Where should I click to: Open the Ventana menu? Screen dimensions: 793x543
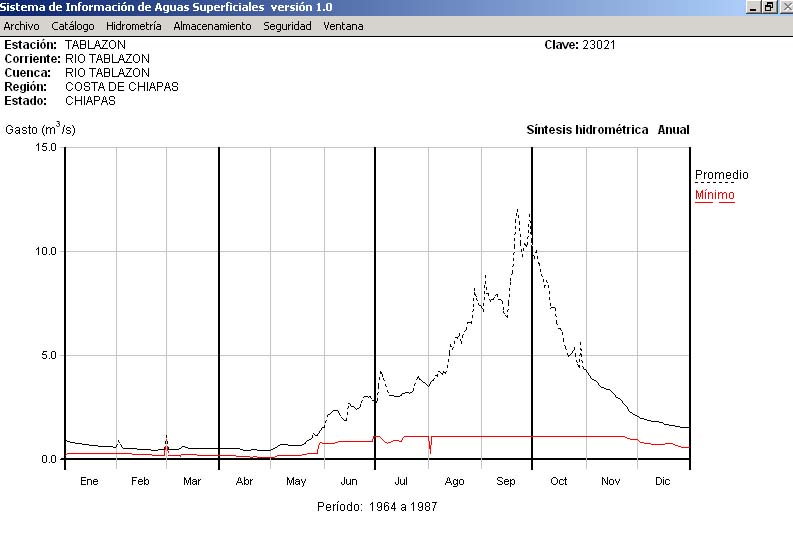click(343, 26)
